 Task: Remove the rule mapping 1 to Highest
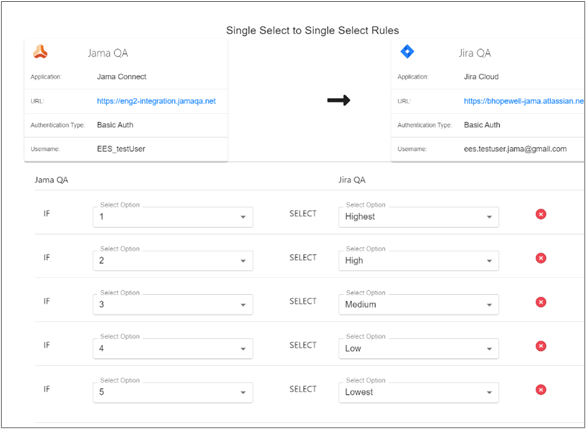[x=541, y=214]
